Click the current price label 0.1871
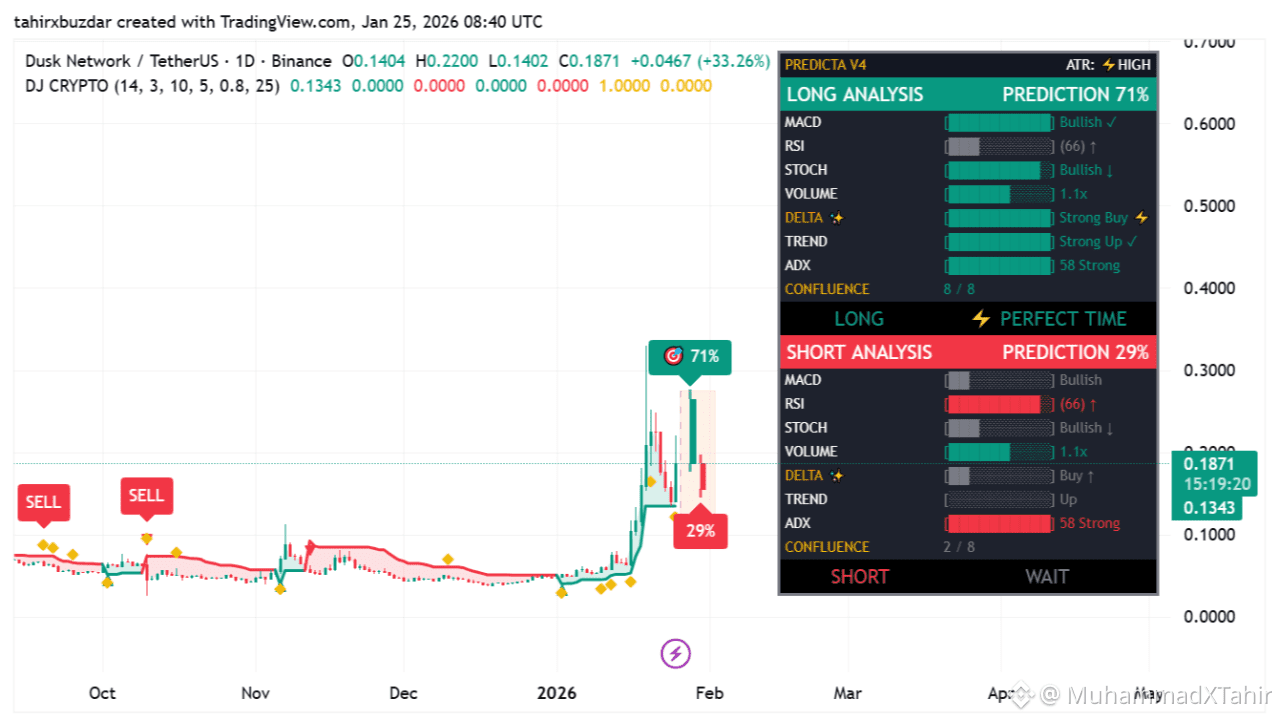1280x720 pixels. [1208, 464]
